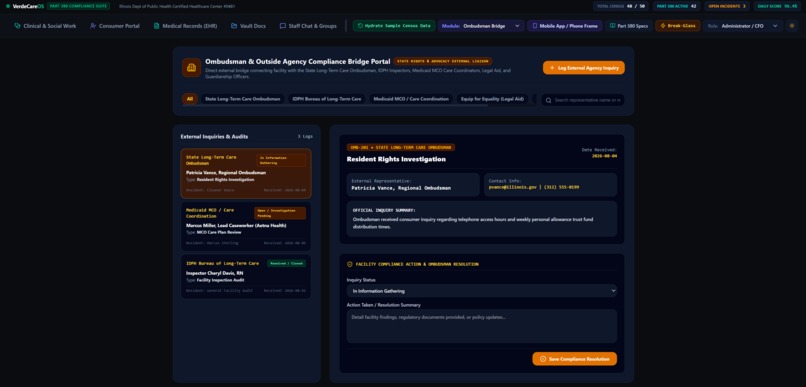
Task: Click Hydrate Sample Census Data button
Action: point(394,26)
